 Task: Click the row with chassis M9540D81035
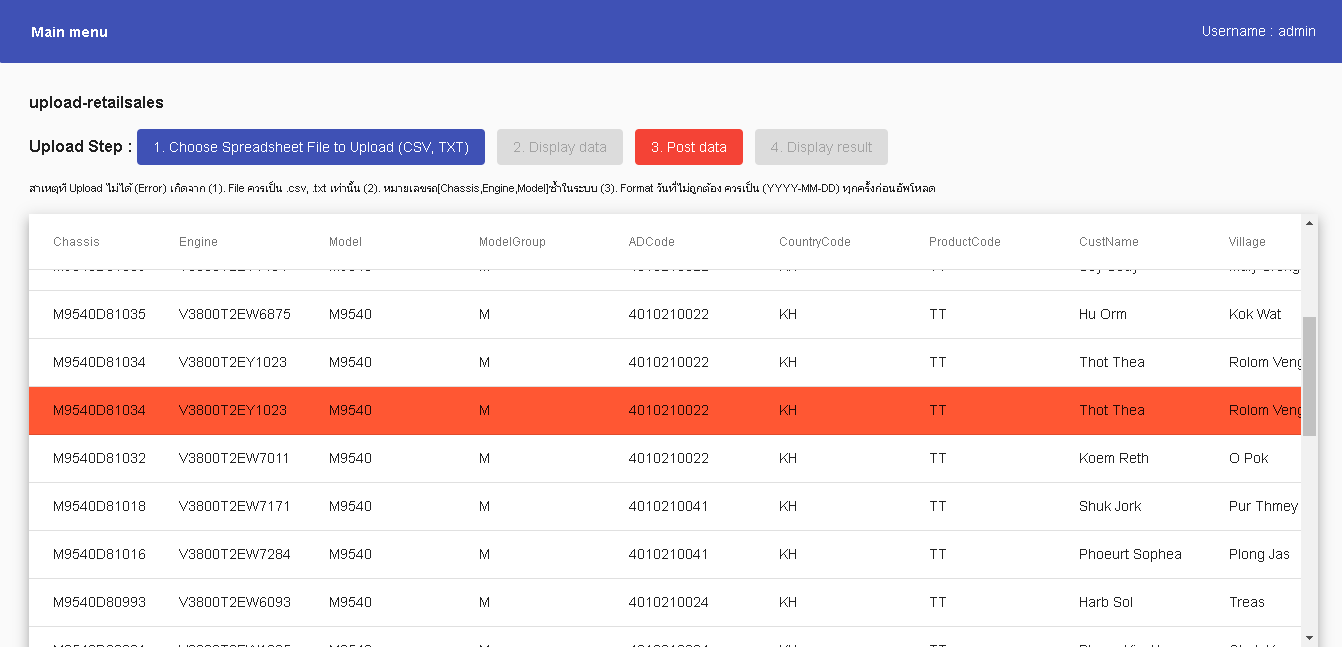(600, 314)
